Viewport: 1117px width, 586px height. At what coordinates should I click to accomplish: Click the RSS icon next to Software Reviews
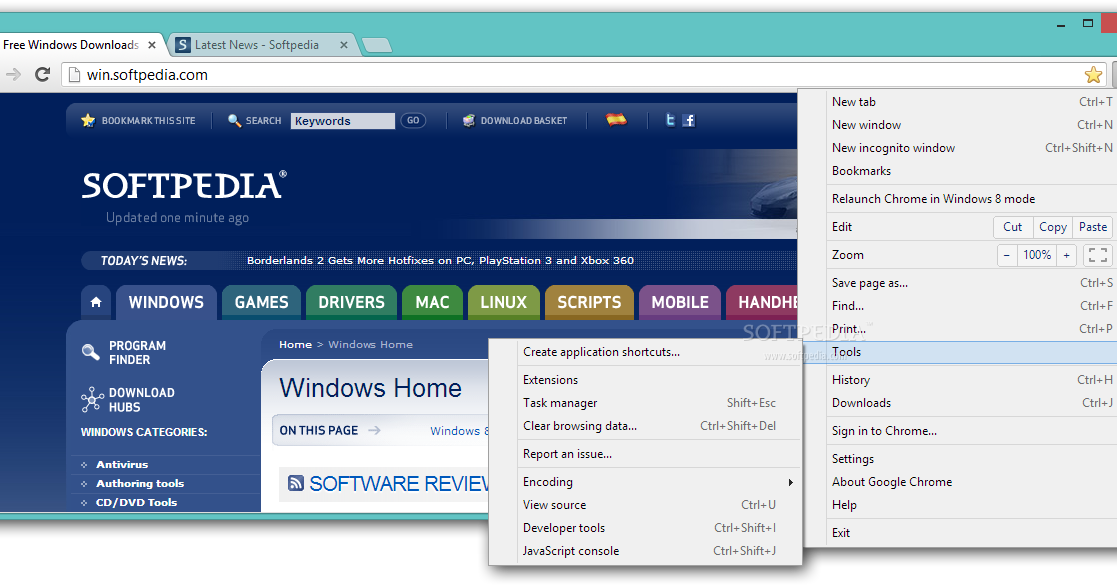(296, 483)
